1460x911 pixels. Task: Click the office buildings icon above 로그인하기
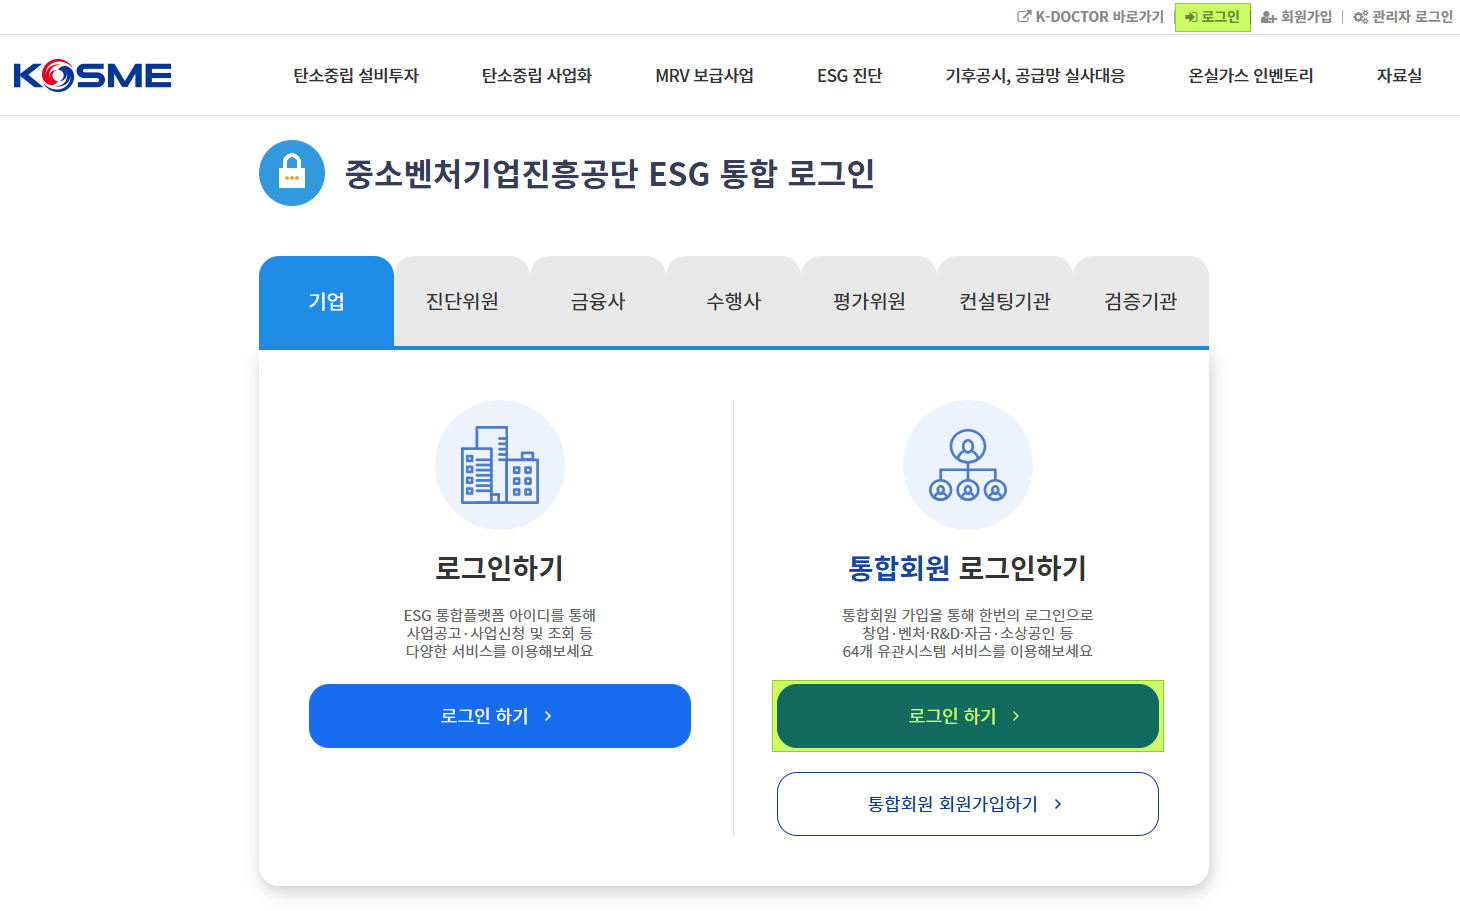[x=500, y=465]
